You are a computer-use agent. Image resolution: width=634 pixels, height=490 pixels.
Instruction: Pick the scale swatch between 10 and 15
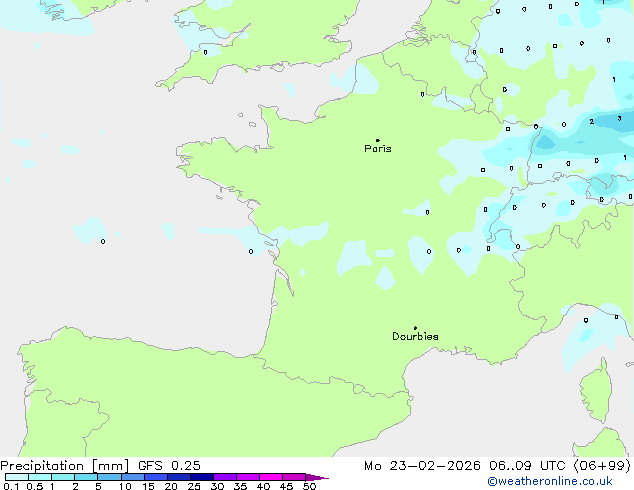pos(134,478)
